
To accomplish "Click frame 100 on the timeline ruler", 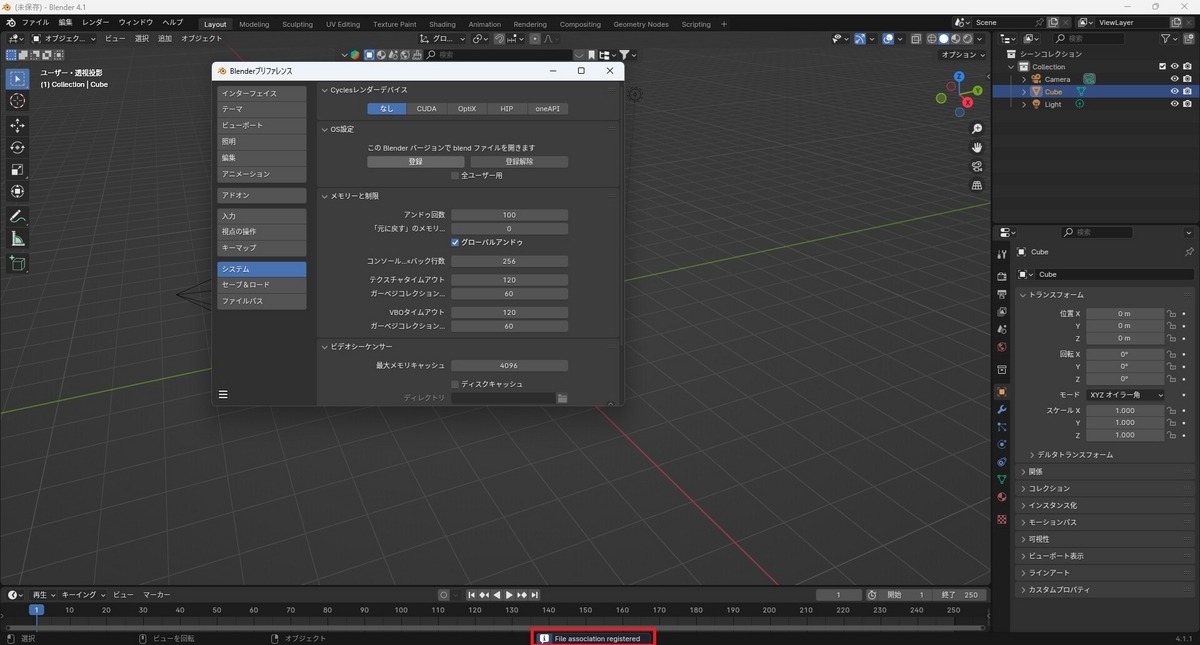I will (x=401, y=609).
